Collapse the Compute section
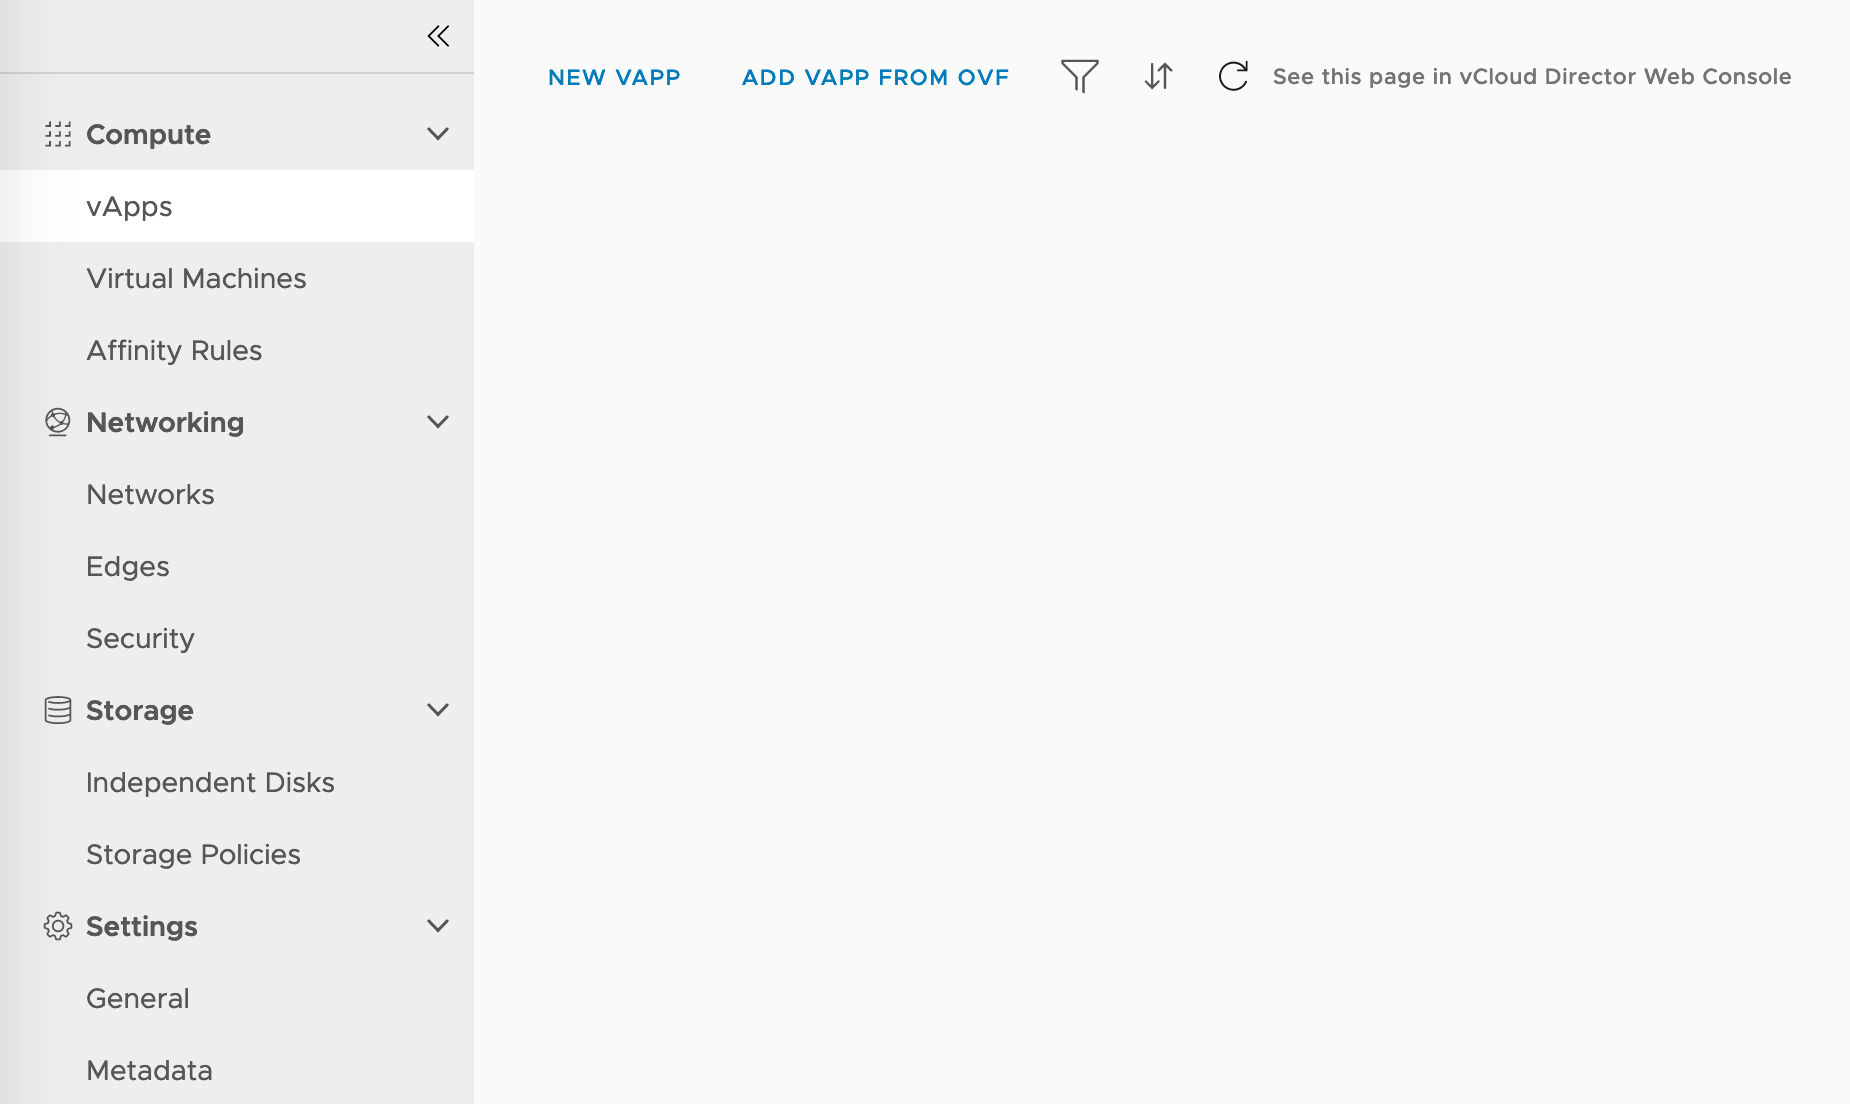 point(437,133)
